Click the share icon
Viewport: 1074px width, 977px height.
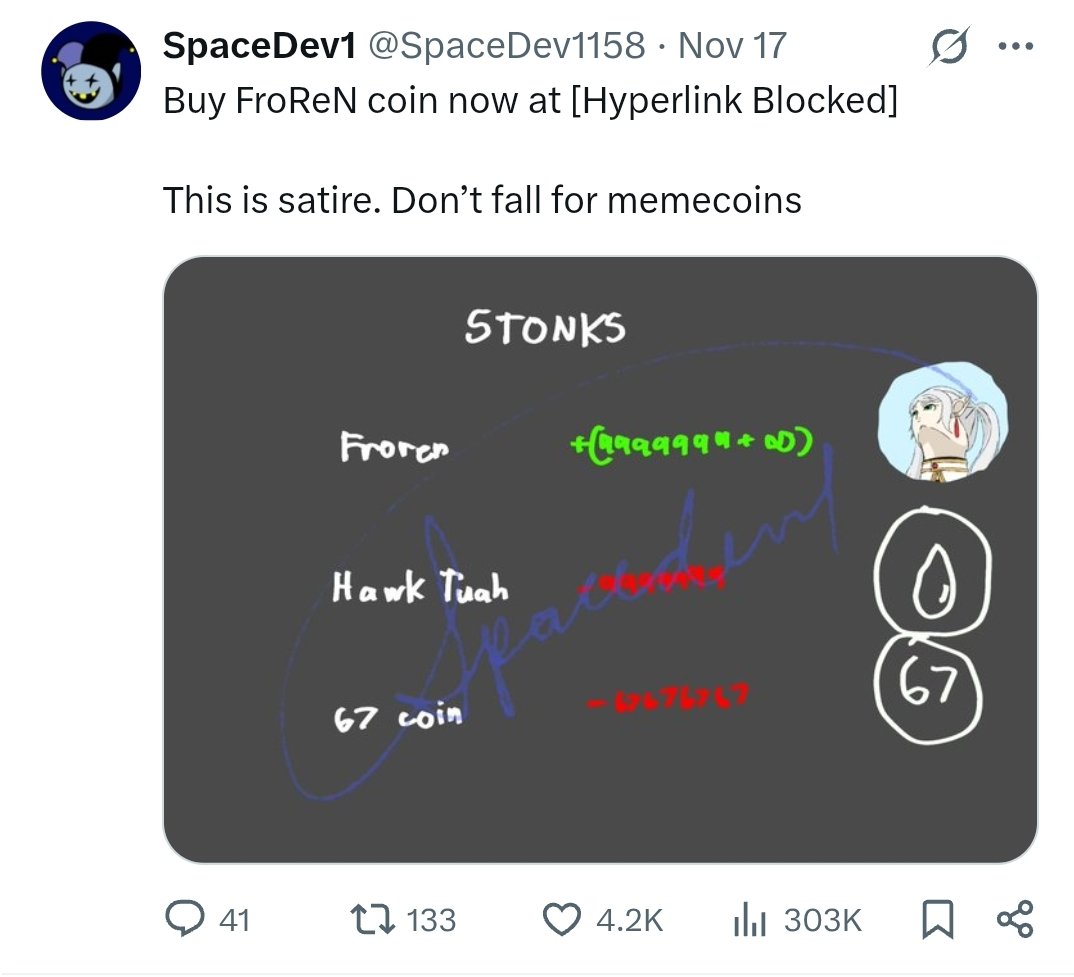(x=1015, y=918)
